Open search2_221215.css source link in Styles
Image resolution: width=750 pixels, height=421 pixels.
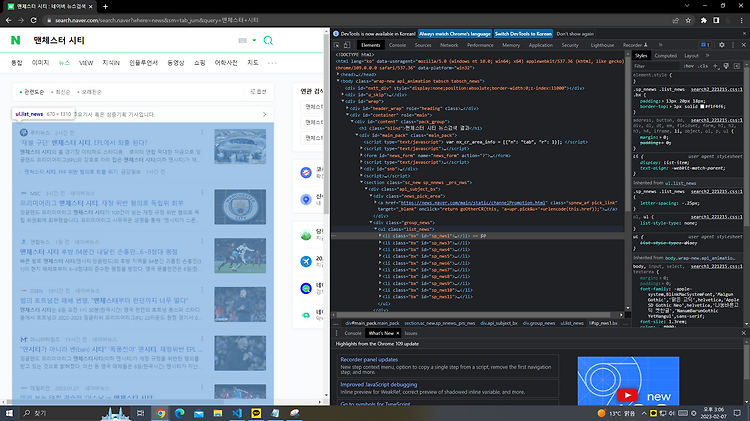click(x=716, y=89)
